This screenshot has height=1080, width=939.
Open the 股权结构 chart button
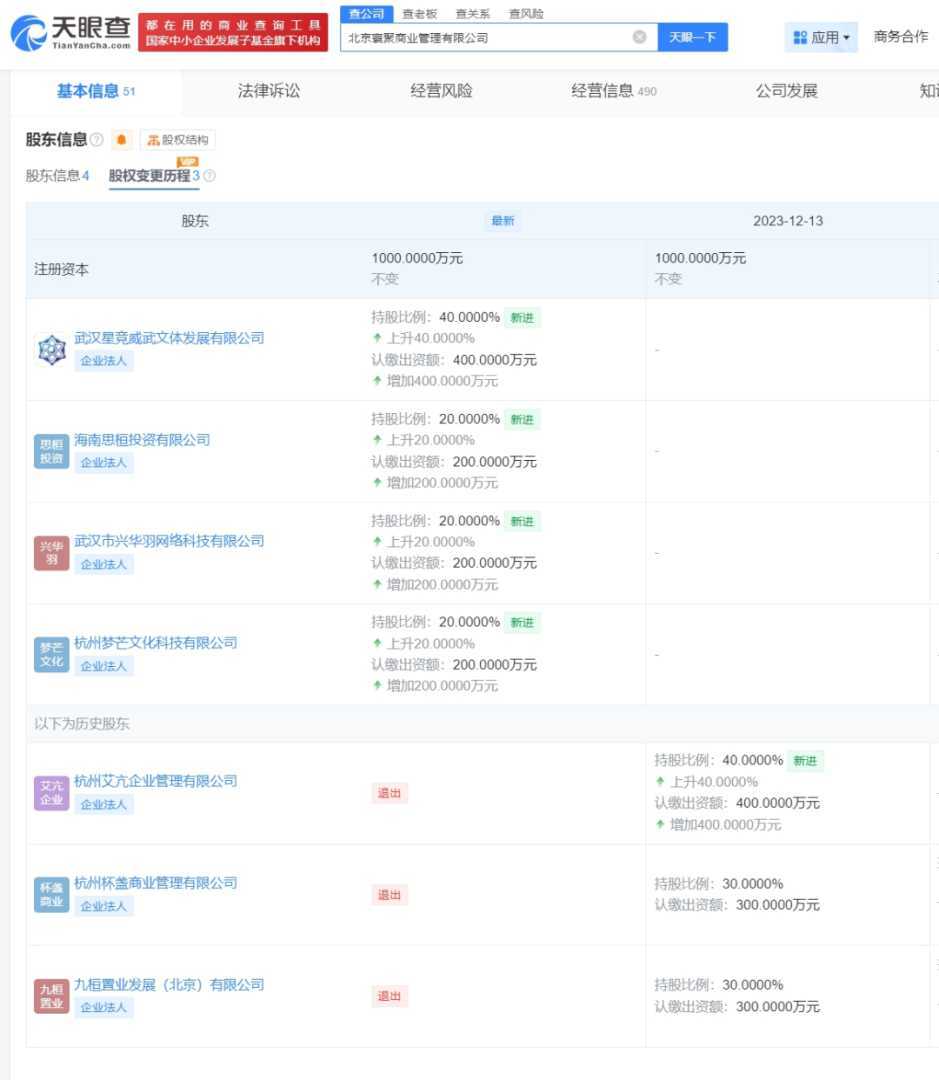[x=177, y=140]
